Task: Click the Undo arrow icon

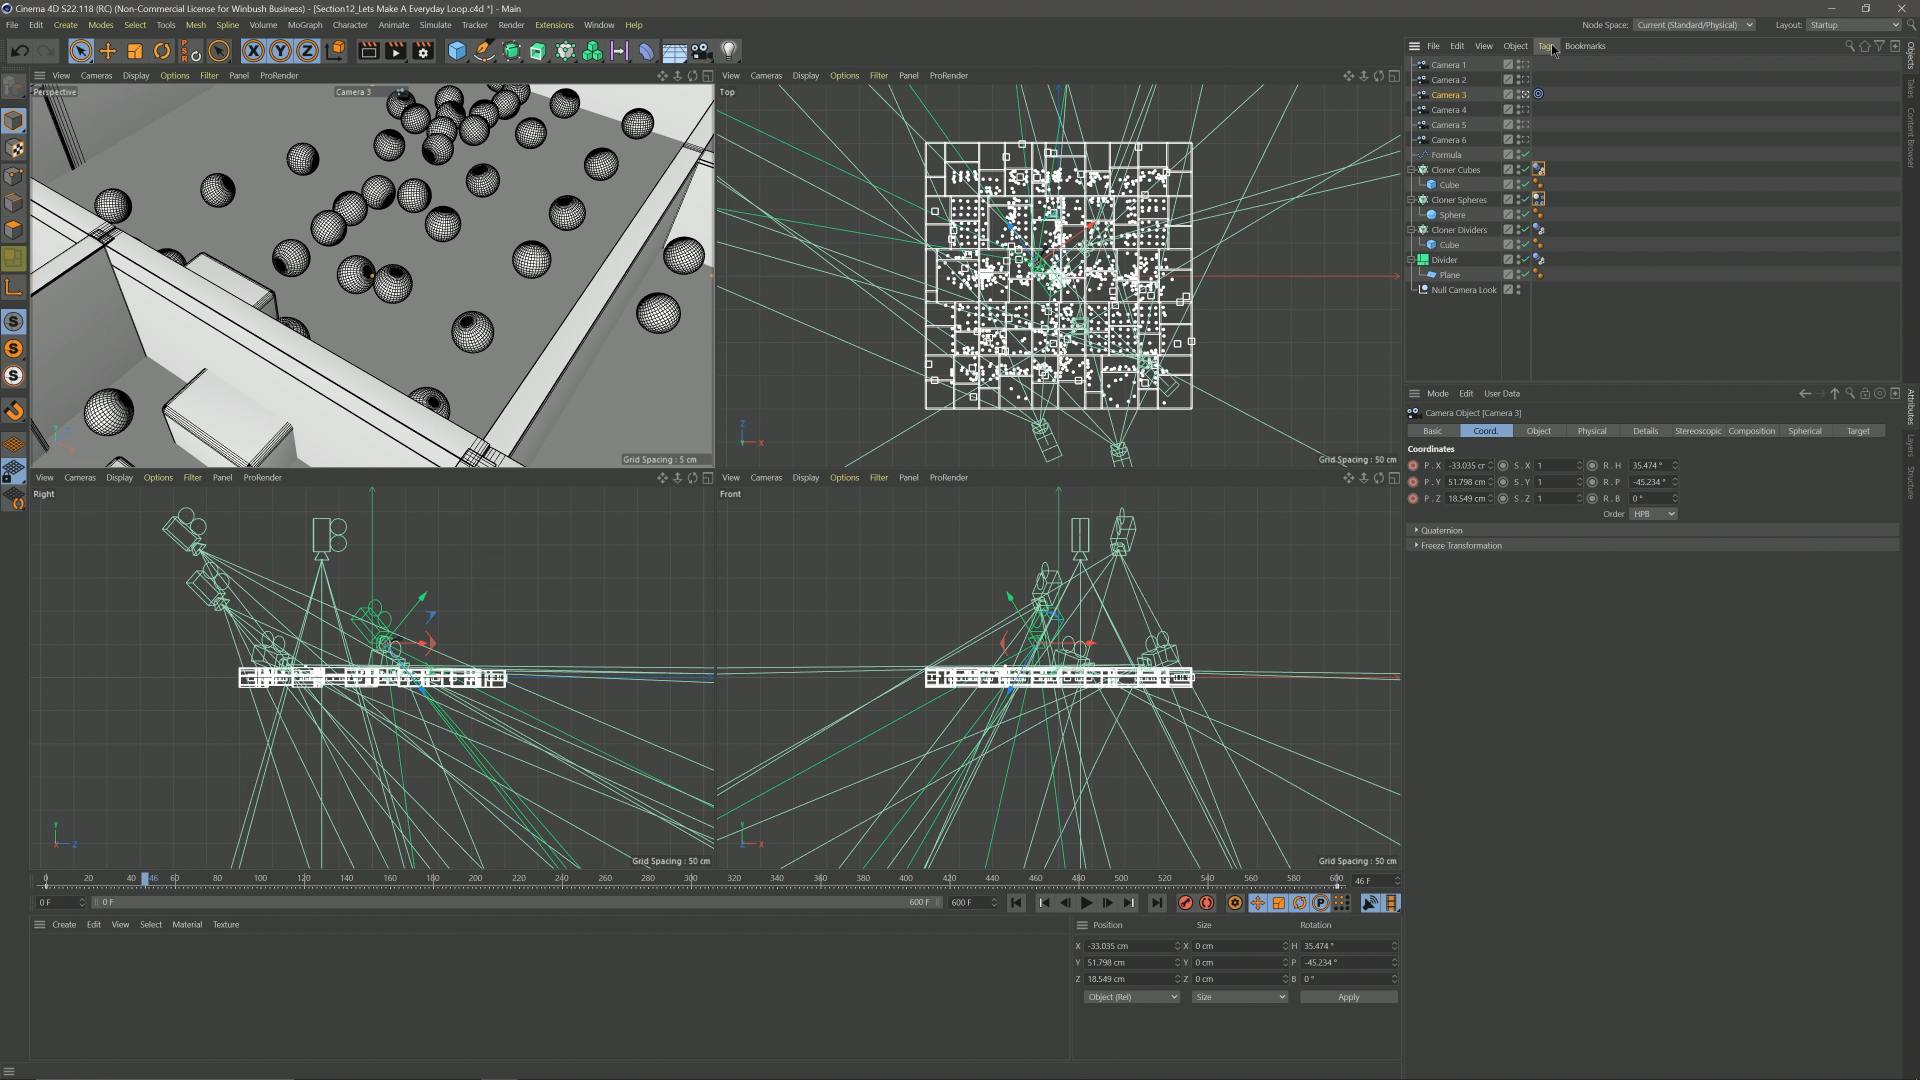Action: 19,51
